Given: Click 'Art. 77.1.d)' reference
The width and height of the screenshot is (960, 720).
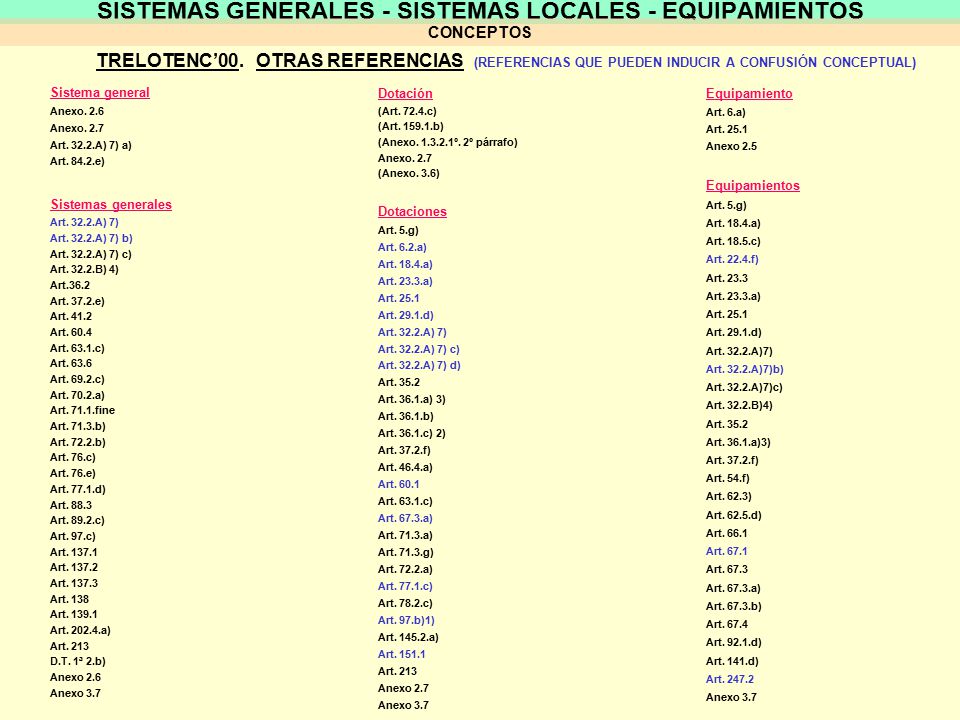Looking at the screenshot, I should [x=78, y=489].
